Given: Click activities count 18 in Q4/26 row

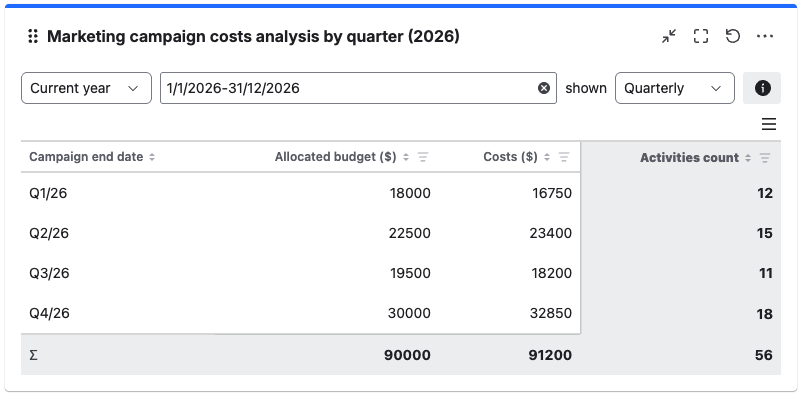Looking at the screenshot, I should point(765,314).
